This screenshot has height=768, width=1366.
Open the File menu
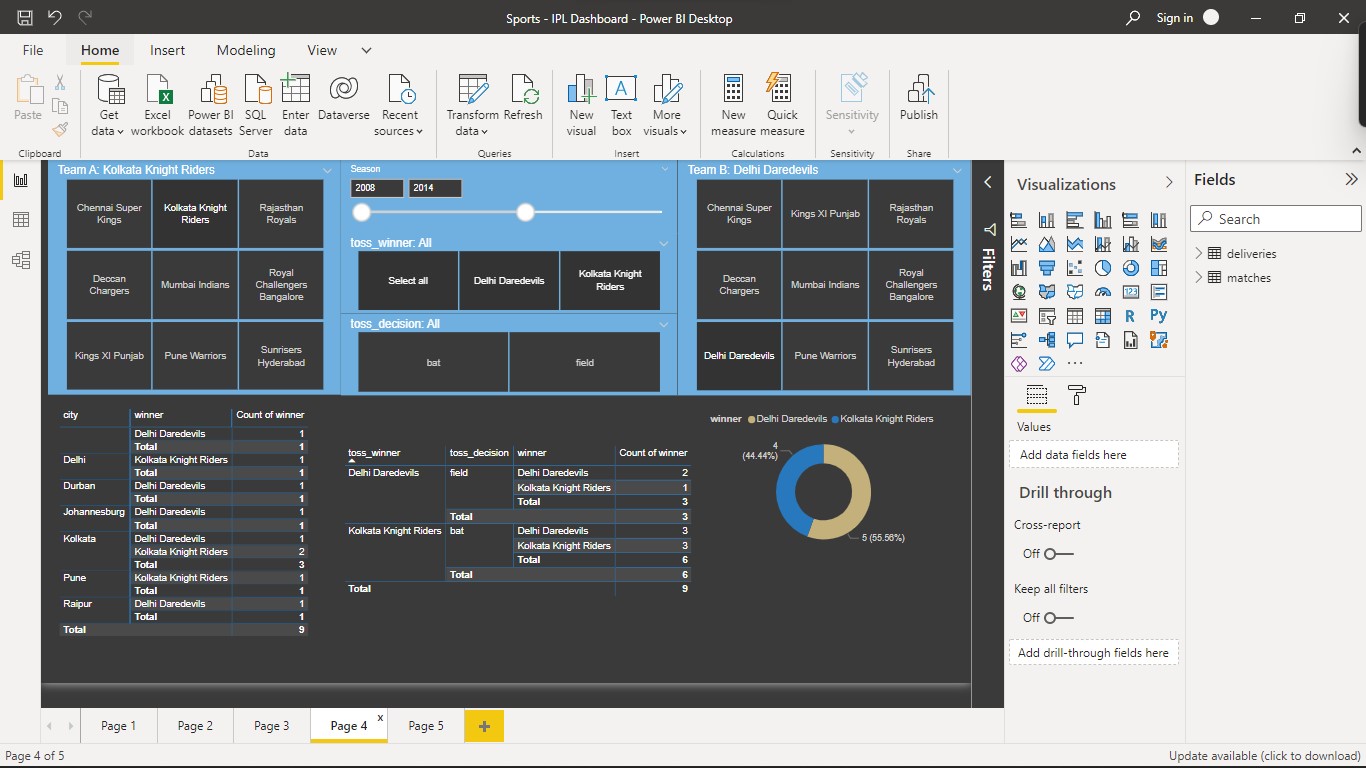pyautogui.click(x=33, y=50)
